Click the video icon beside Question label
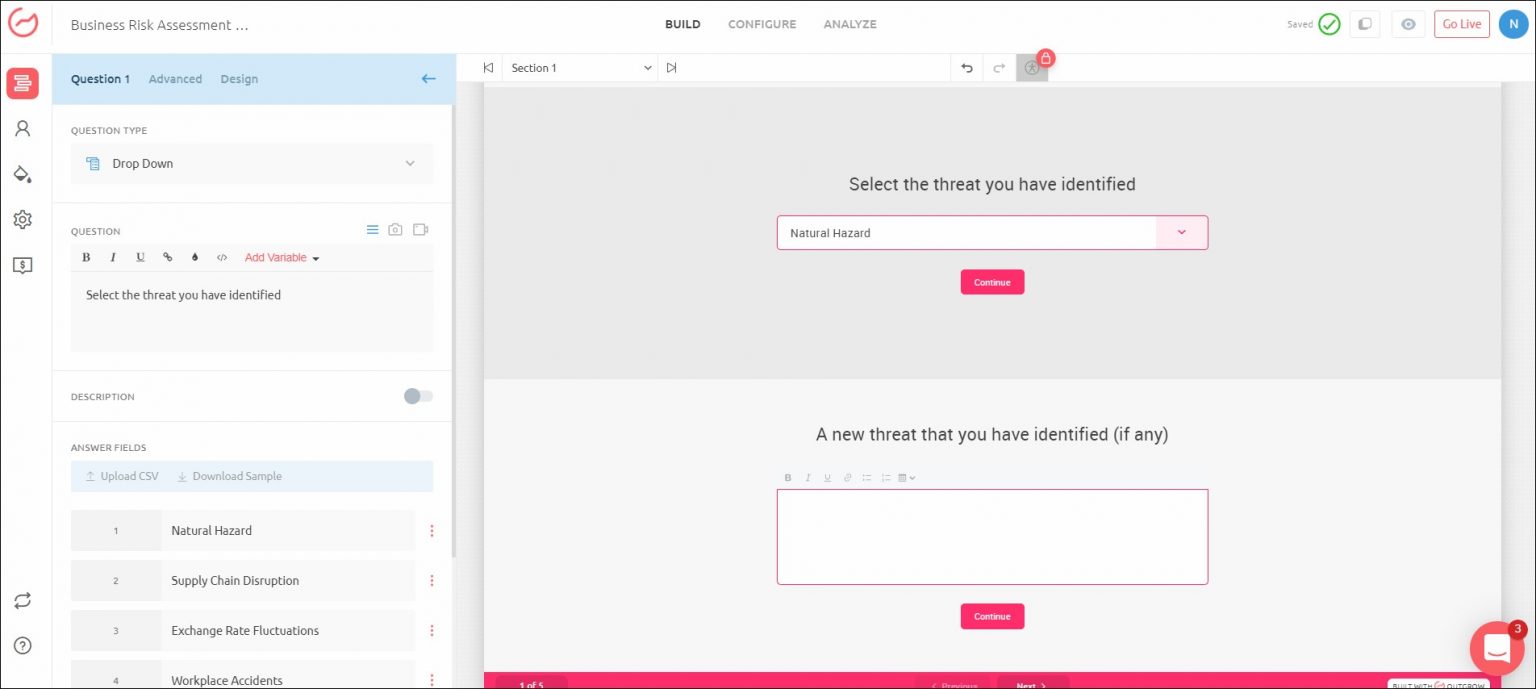The width and height of the screenshot is (1536, 689). point(420,230)
